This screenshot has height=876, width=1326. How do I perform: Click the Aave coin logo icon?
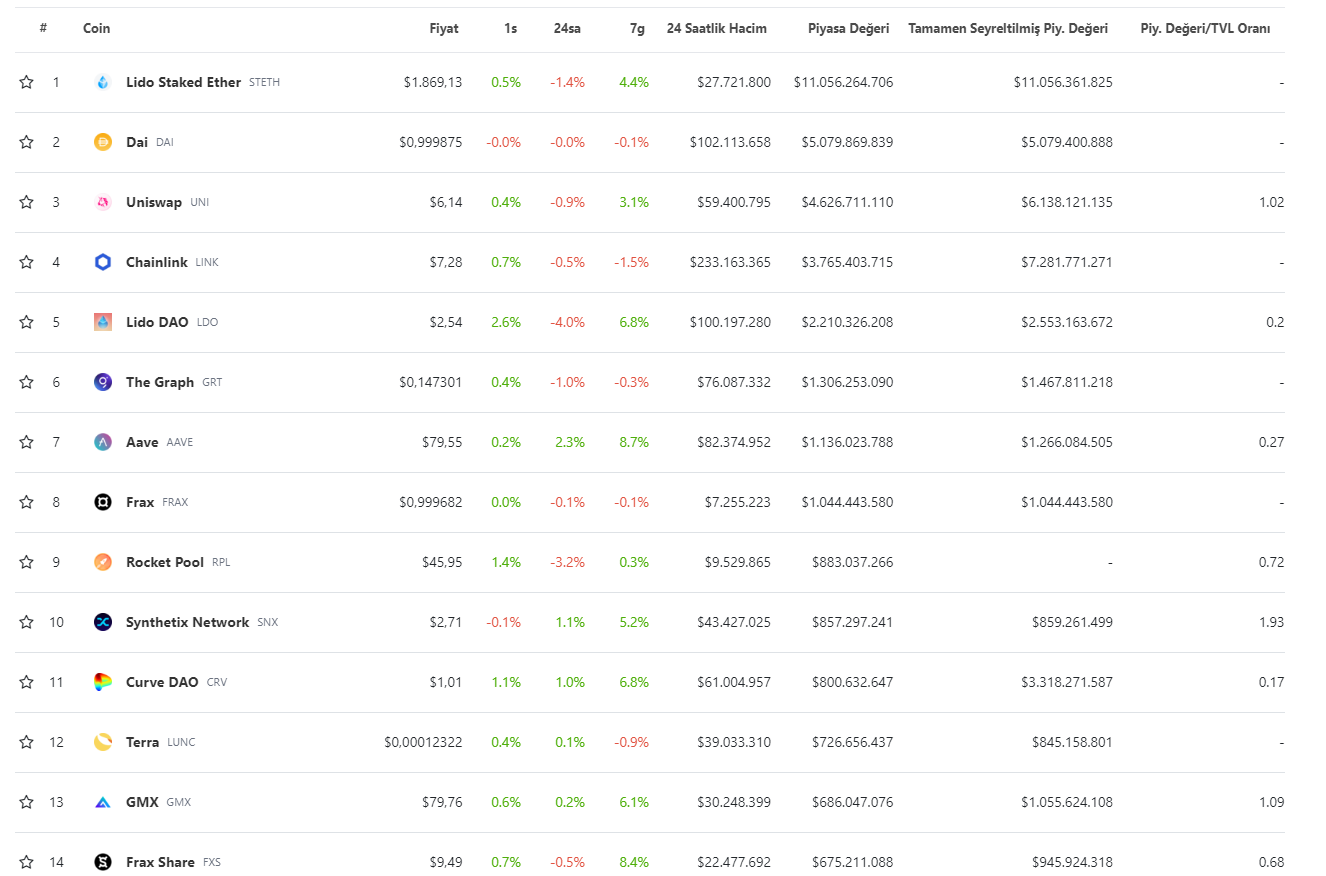(103, 442)
